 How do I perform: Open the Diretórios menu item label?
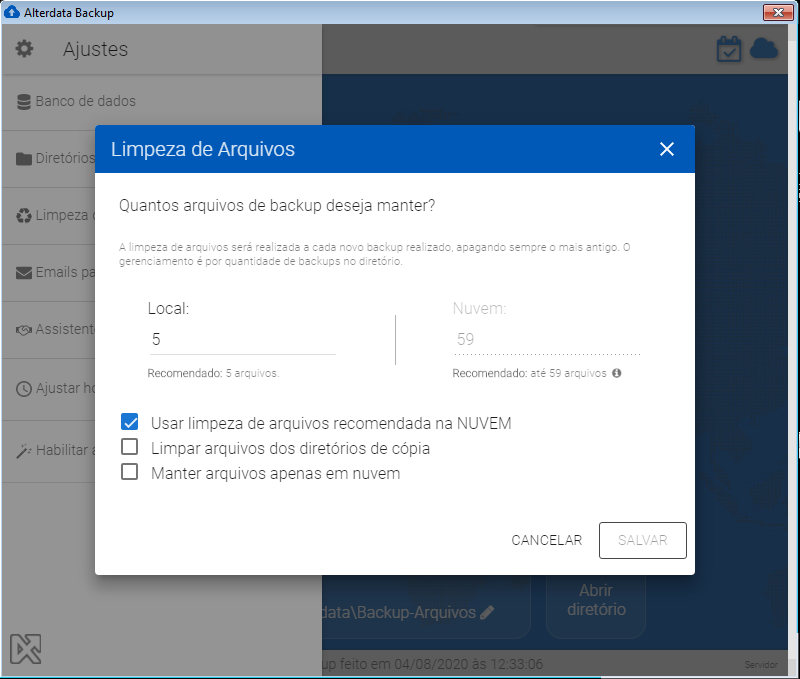65,158
